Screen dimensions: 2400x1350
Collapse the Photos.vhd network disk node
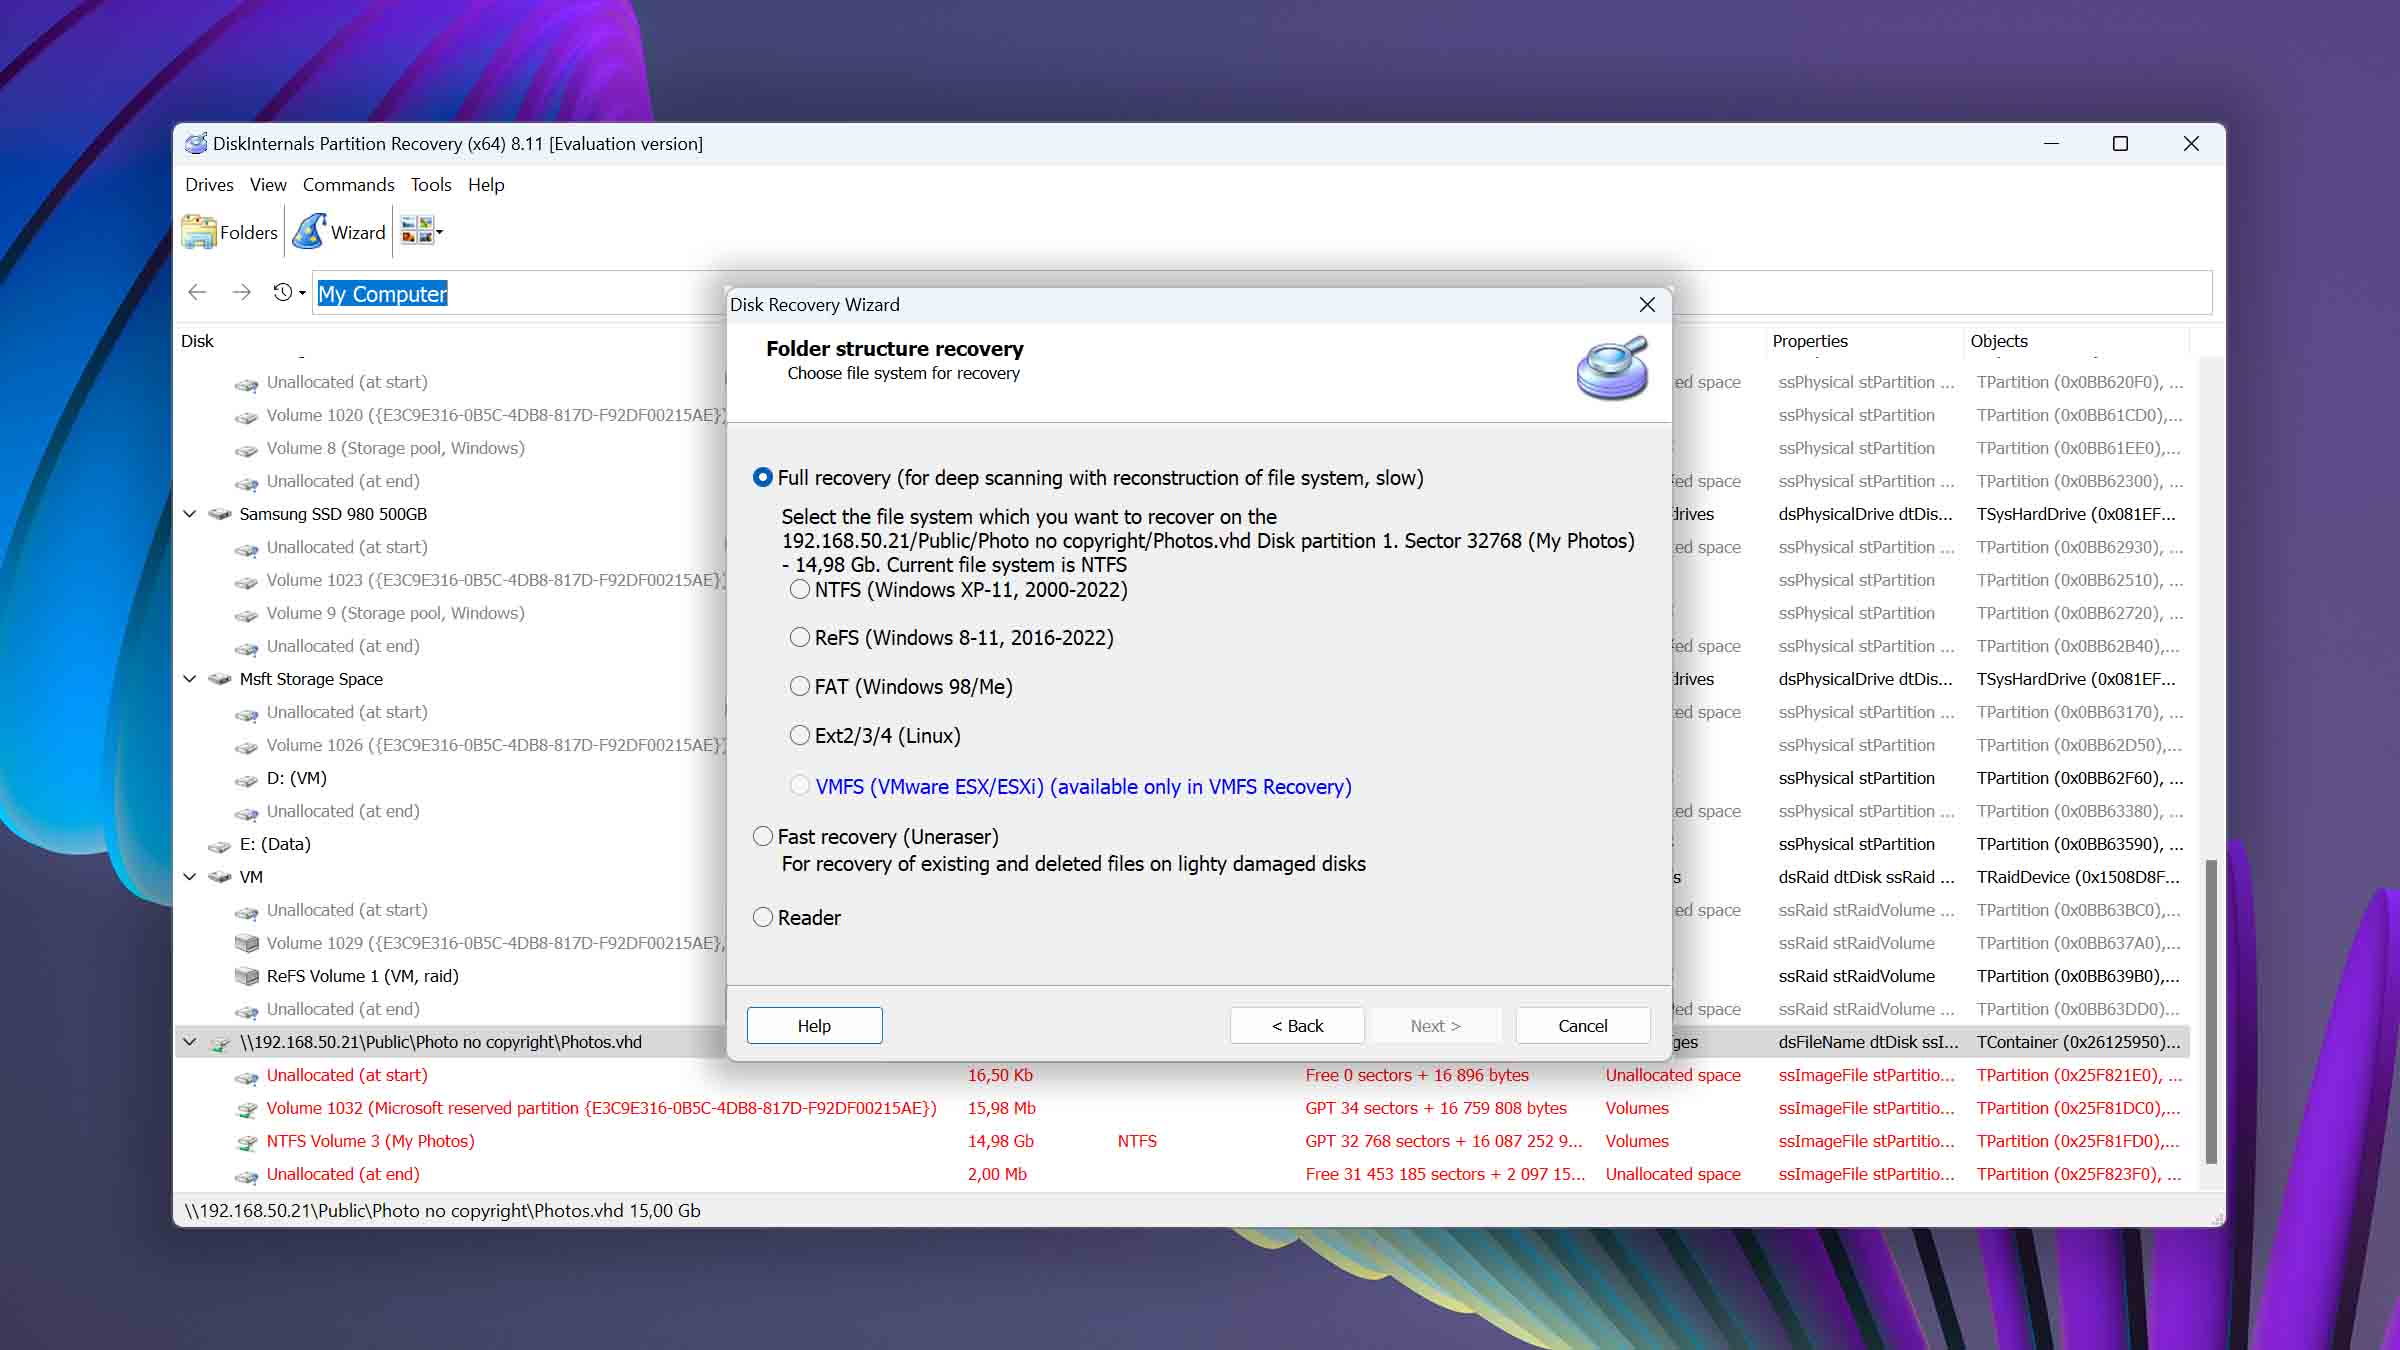coord(189,1042)
